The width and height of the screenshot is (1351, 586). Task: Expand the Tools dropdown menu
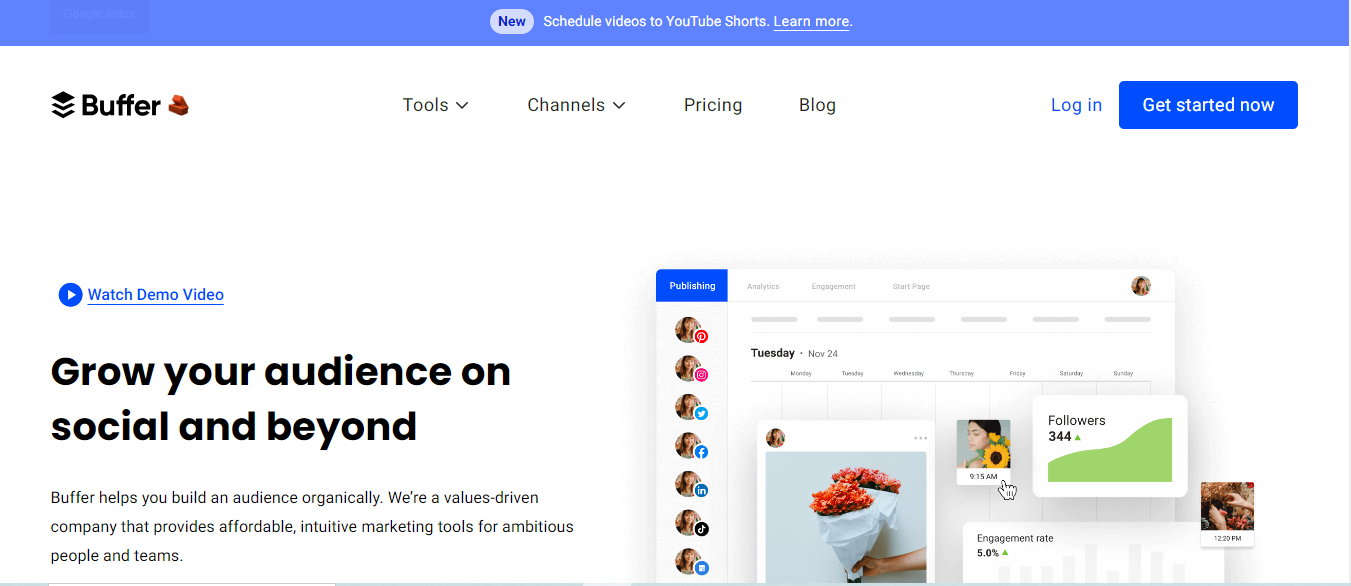(435, 105)
